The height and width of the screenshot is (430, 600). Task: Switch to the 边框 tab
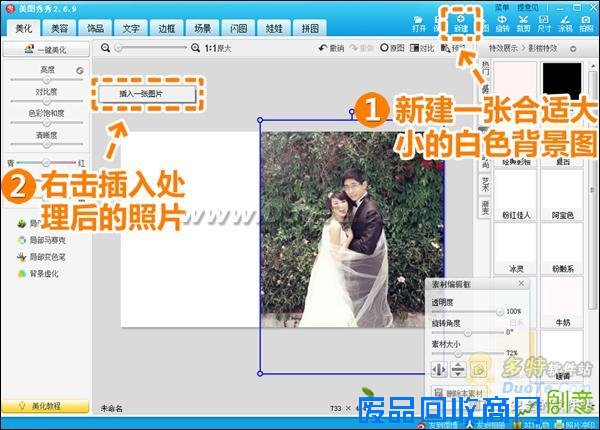point(167,29)
